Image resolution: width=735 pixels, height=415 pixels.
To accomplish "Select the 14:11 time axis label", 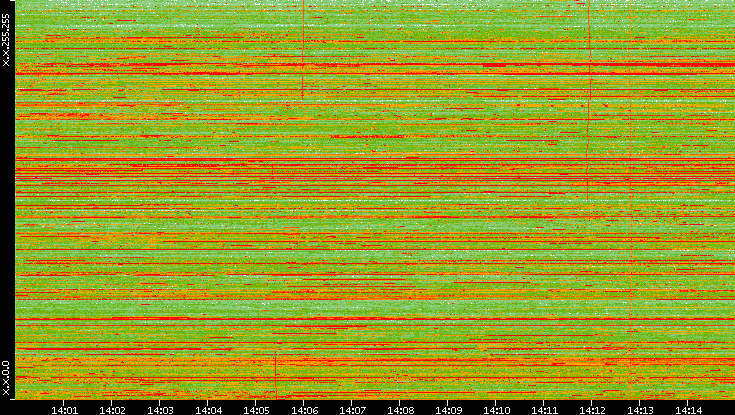I will coord(544,411).
